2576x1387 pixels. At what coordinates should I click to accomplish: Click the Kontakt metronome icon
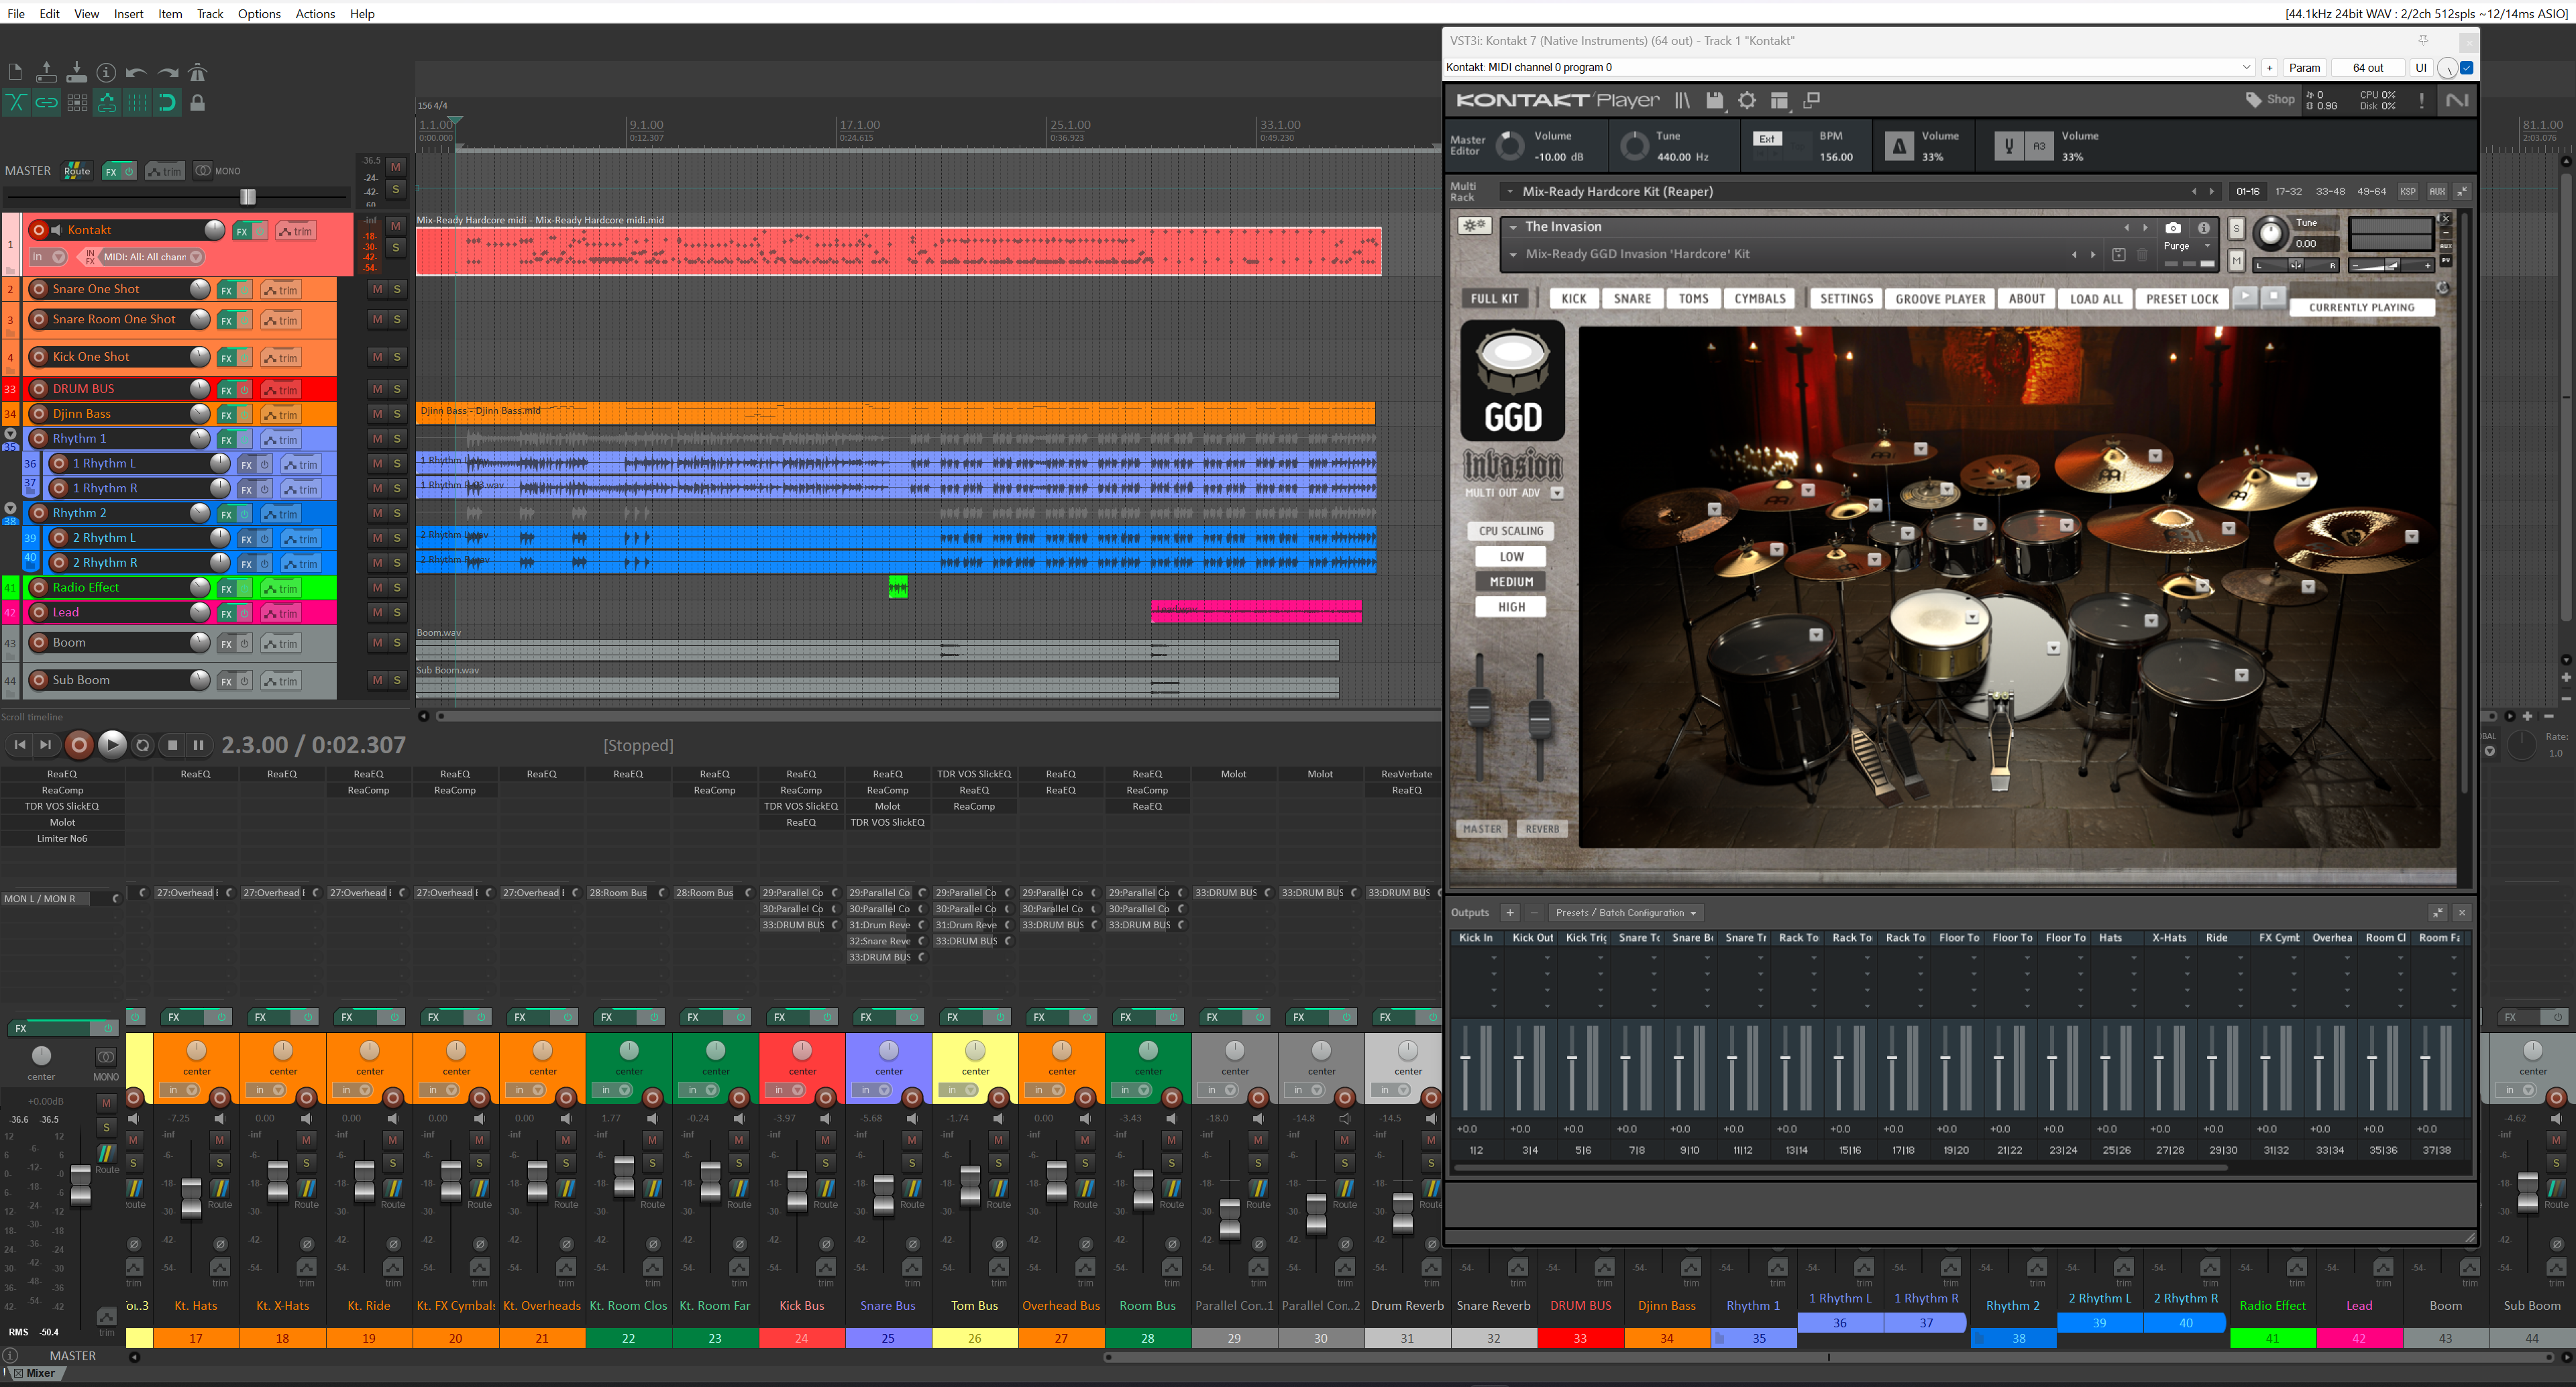point(1898,146)
